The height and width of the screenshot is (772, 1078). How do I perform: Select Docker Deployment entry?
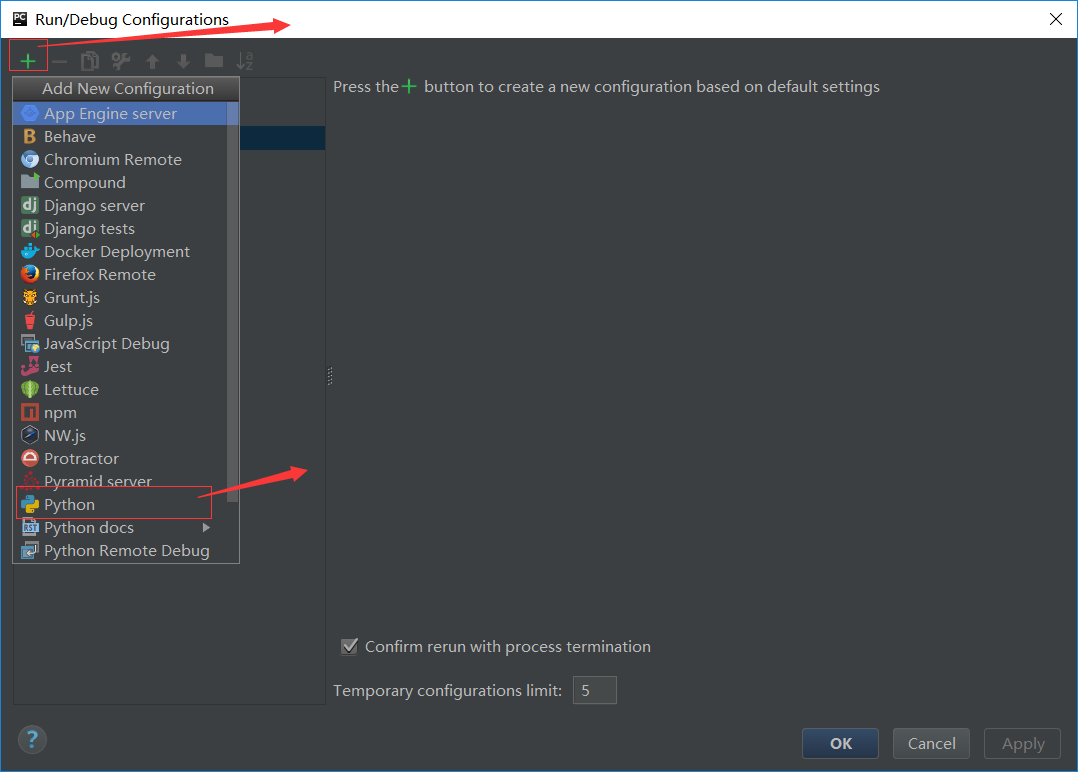[x=120, y=252]
